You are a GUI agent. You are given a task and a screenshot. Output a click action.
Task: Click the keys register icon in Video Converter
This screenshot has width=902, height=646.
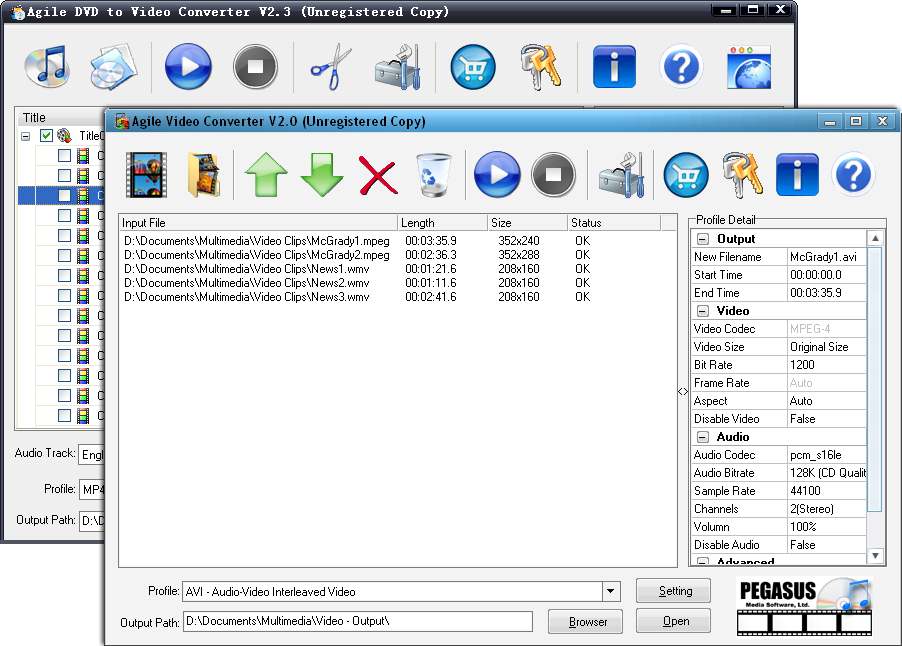coord(743,174)
